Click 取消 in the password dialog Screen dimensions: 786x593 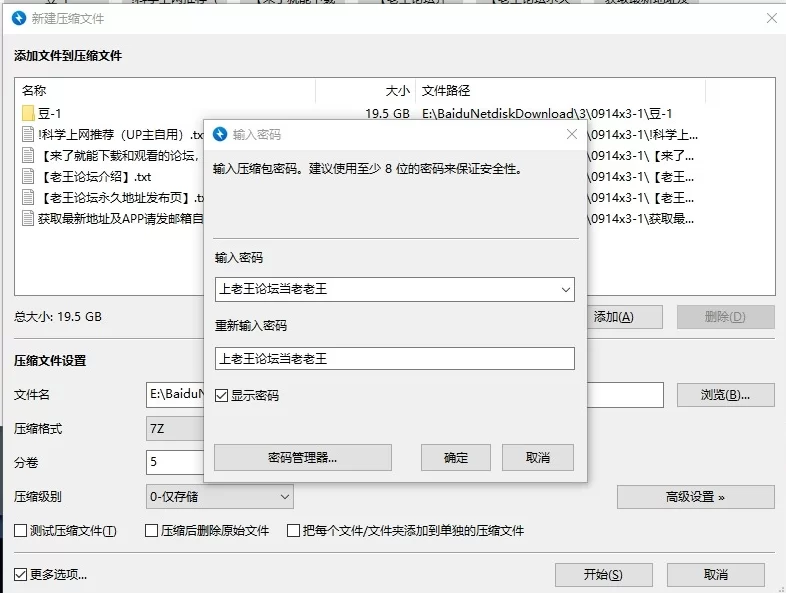tap(538, 457)
